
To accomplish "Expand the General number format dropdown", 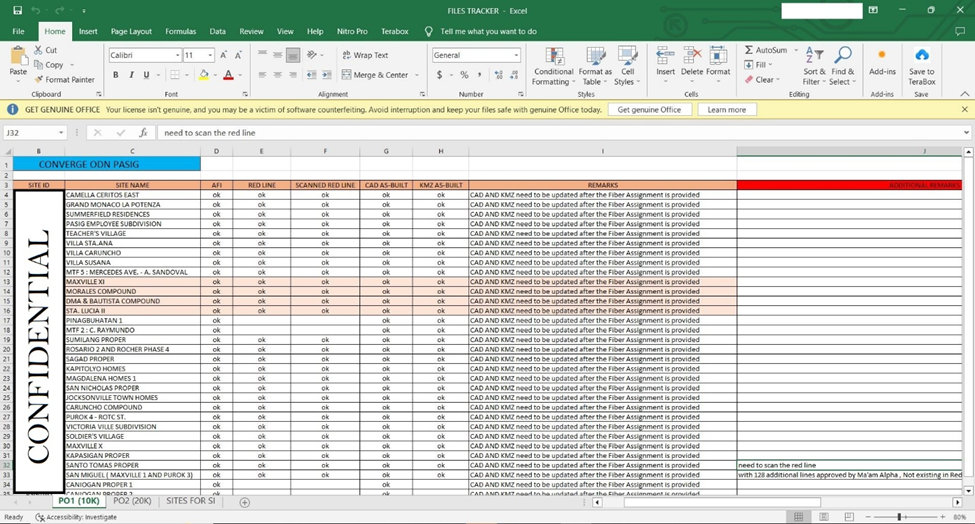I will point(516,55).
